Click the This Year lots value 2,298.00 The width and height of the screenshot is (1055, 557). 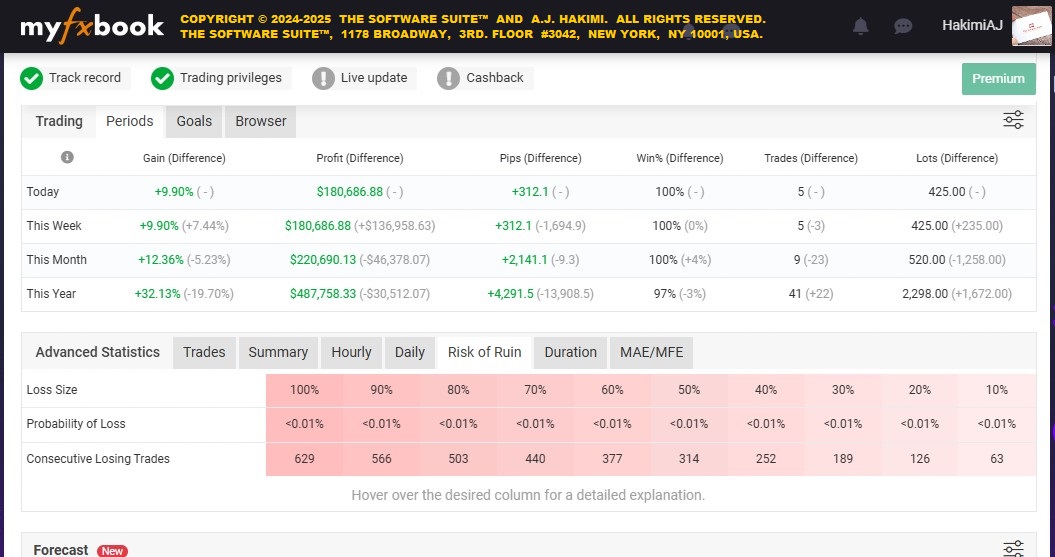[925, 294]
